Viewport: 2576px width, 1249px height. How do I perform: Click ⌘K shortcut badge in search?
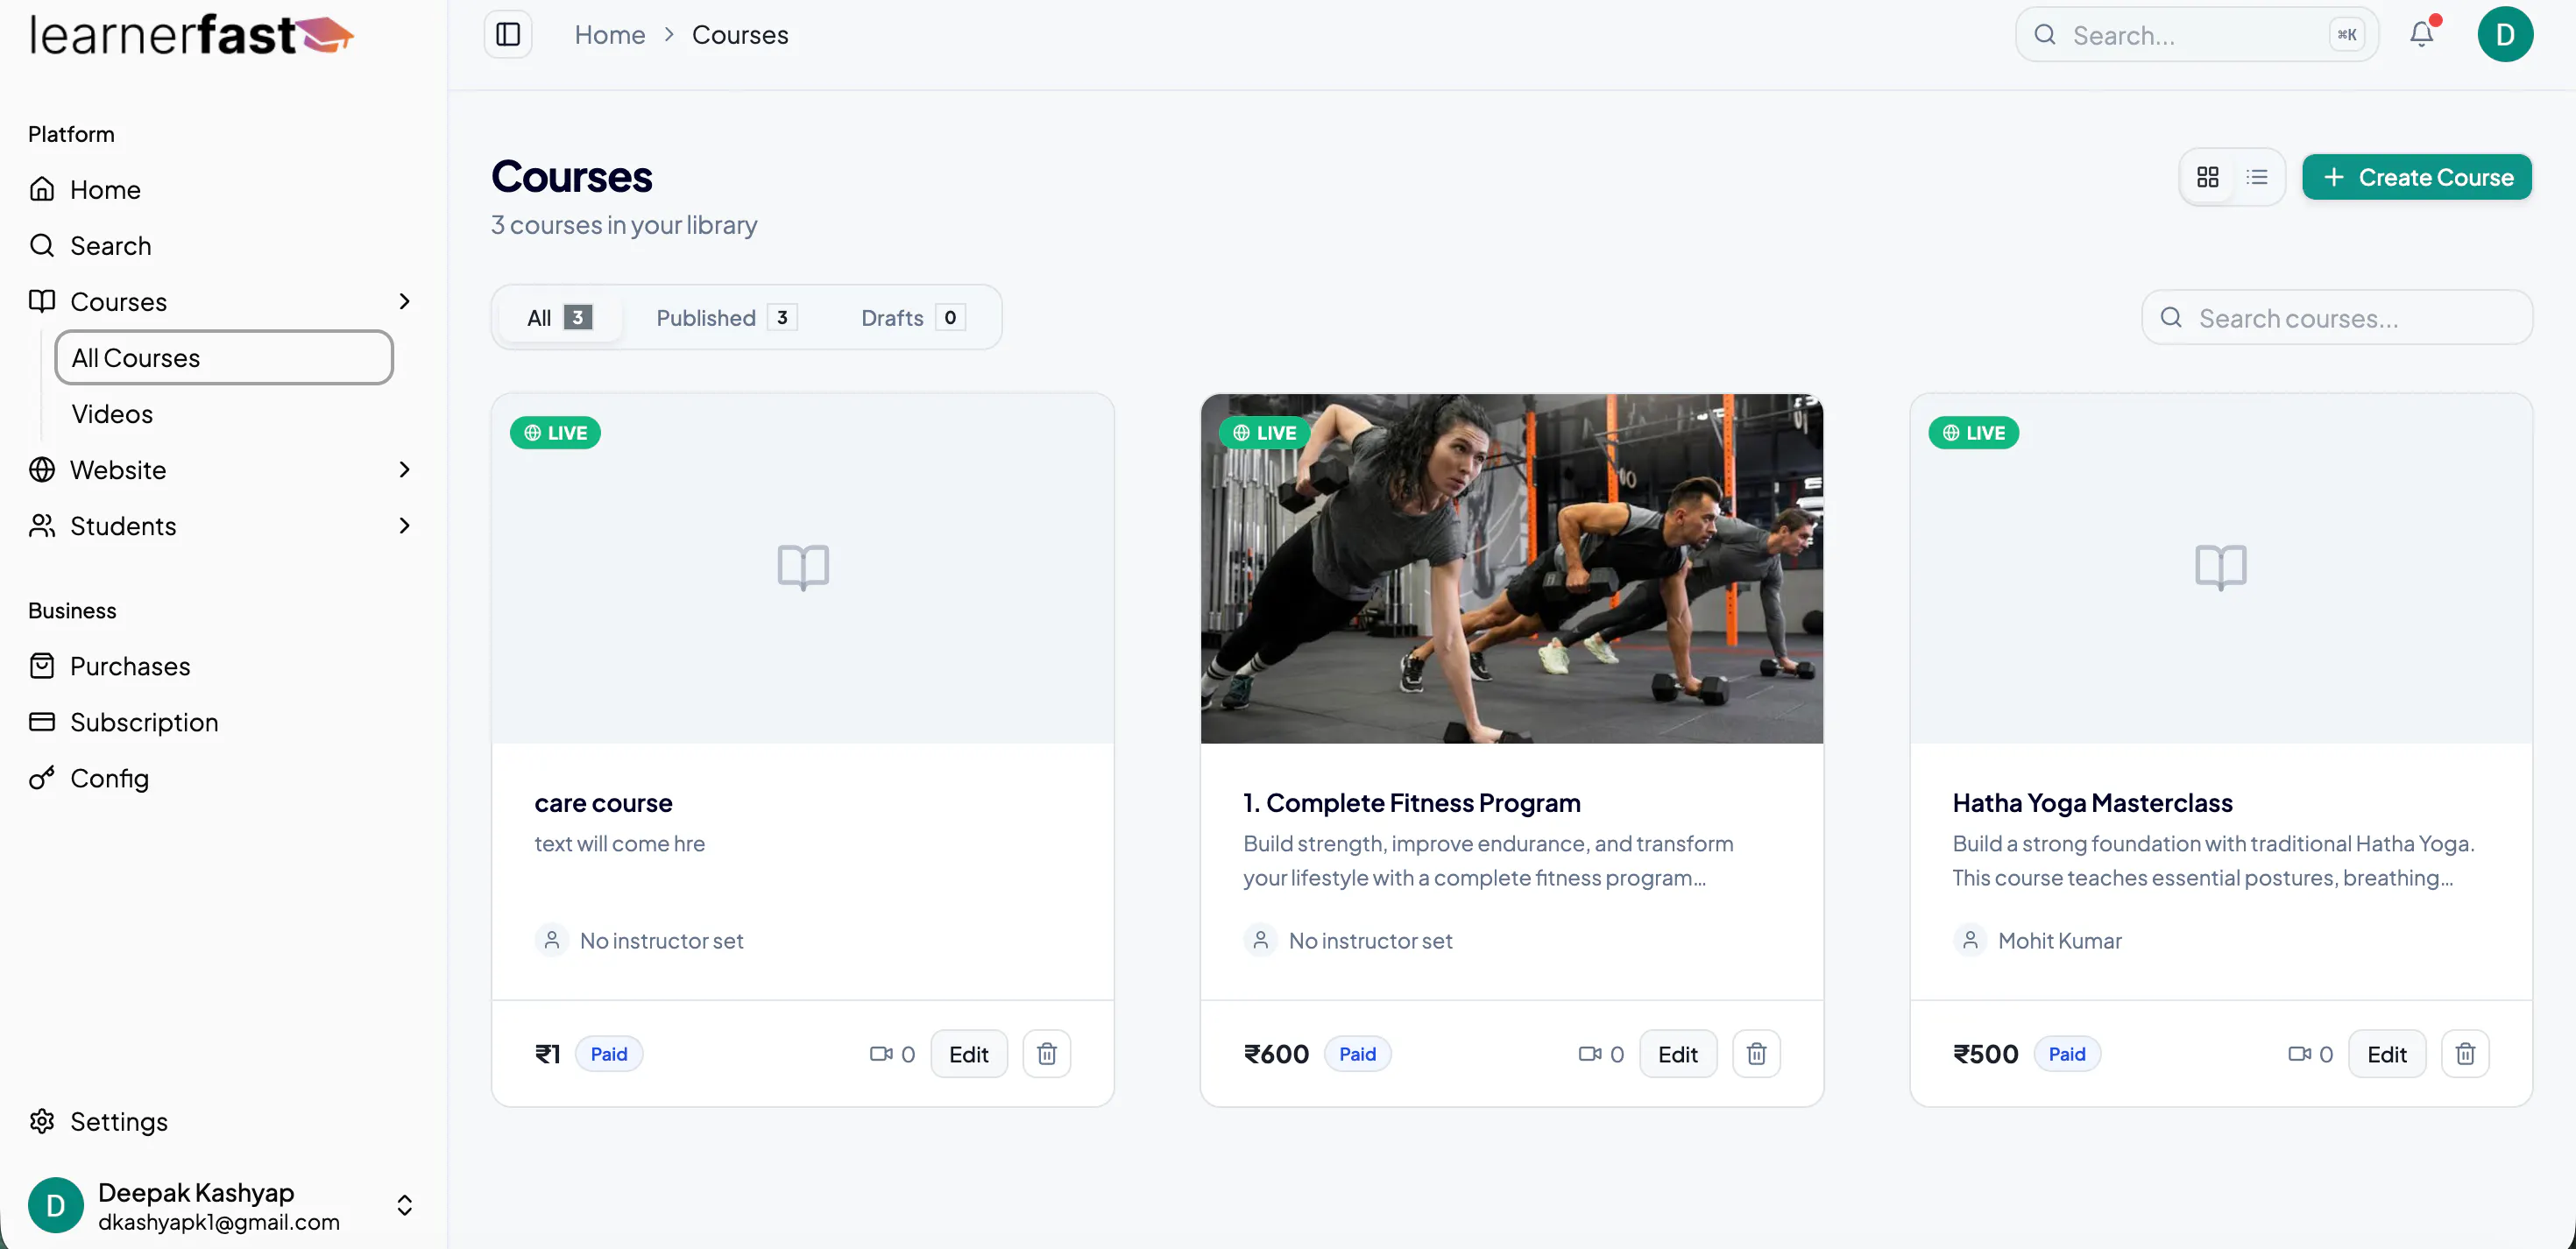point(2346,34)
